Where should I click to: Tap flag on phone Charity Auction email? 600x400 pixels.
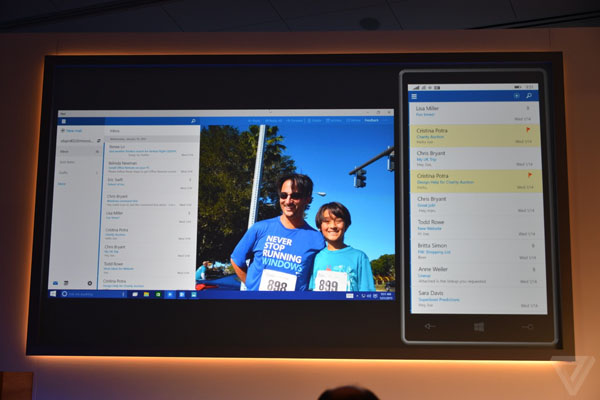click(x=528, y=130)
